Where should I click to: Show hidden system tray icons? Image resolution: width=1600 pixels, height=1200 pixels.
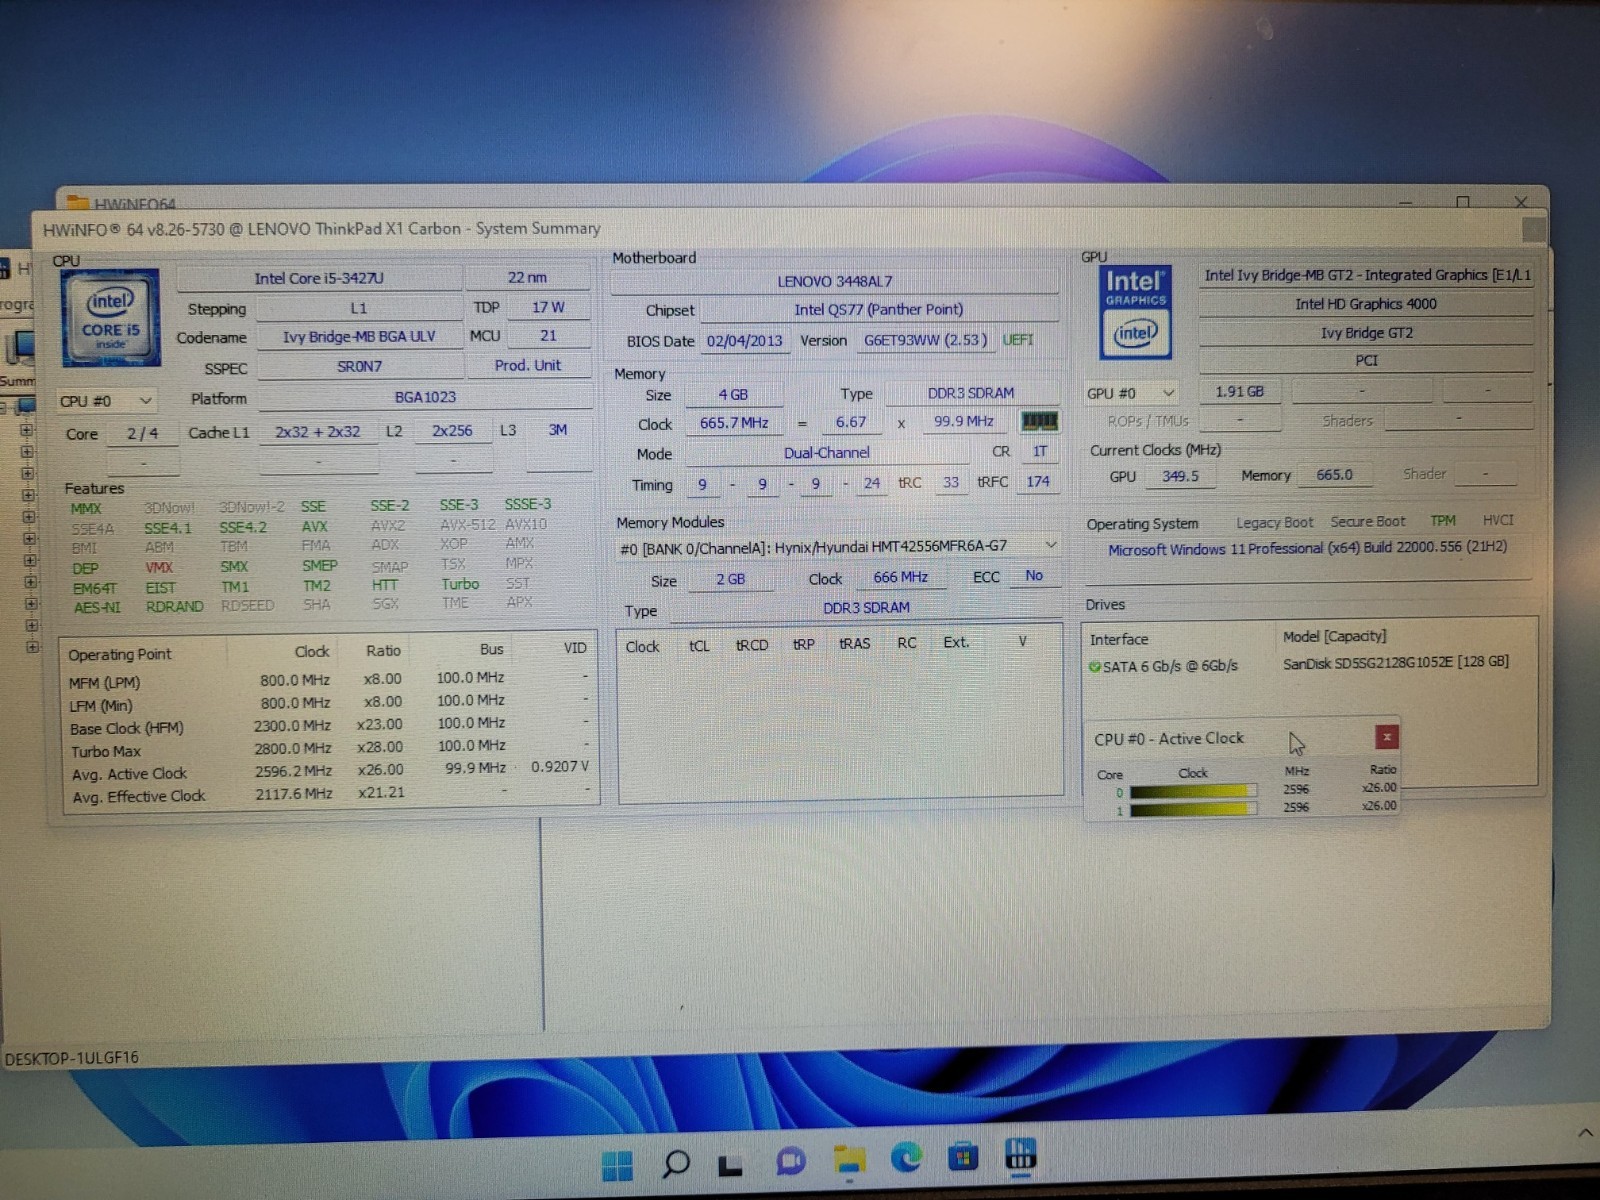pos(1585,1133)
